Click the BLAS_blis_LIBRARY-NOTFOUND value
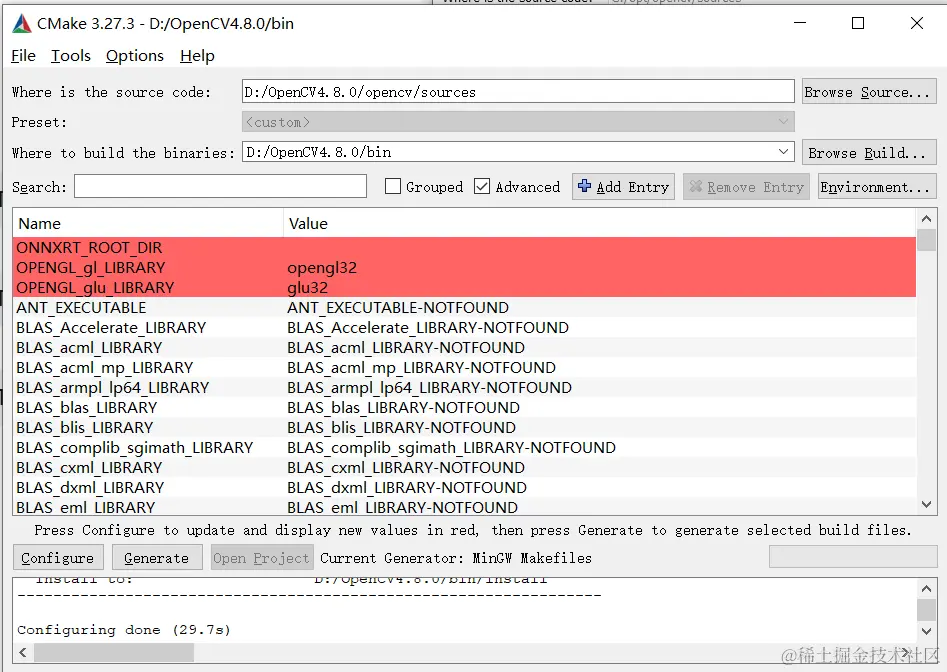Screen dimensions: 947x672 coord(402,427)
